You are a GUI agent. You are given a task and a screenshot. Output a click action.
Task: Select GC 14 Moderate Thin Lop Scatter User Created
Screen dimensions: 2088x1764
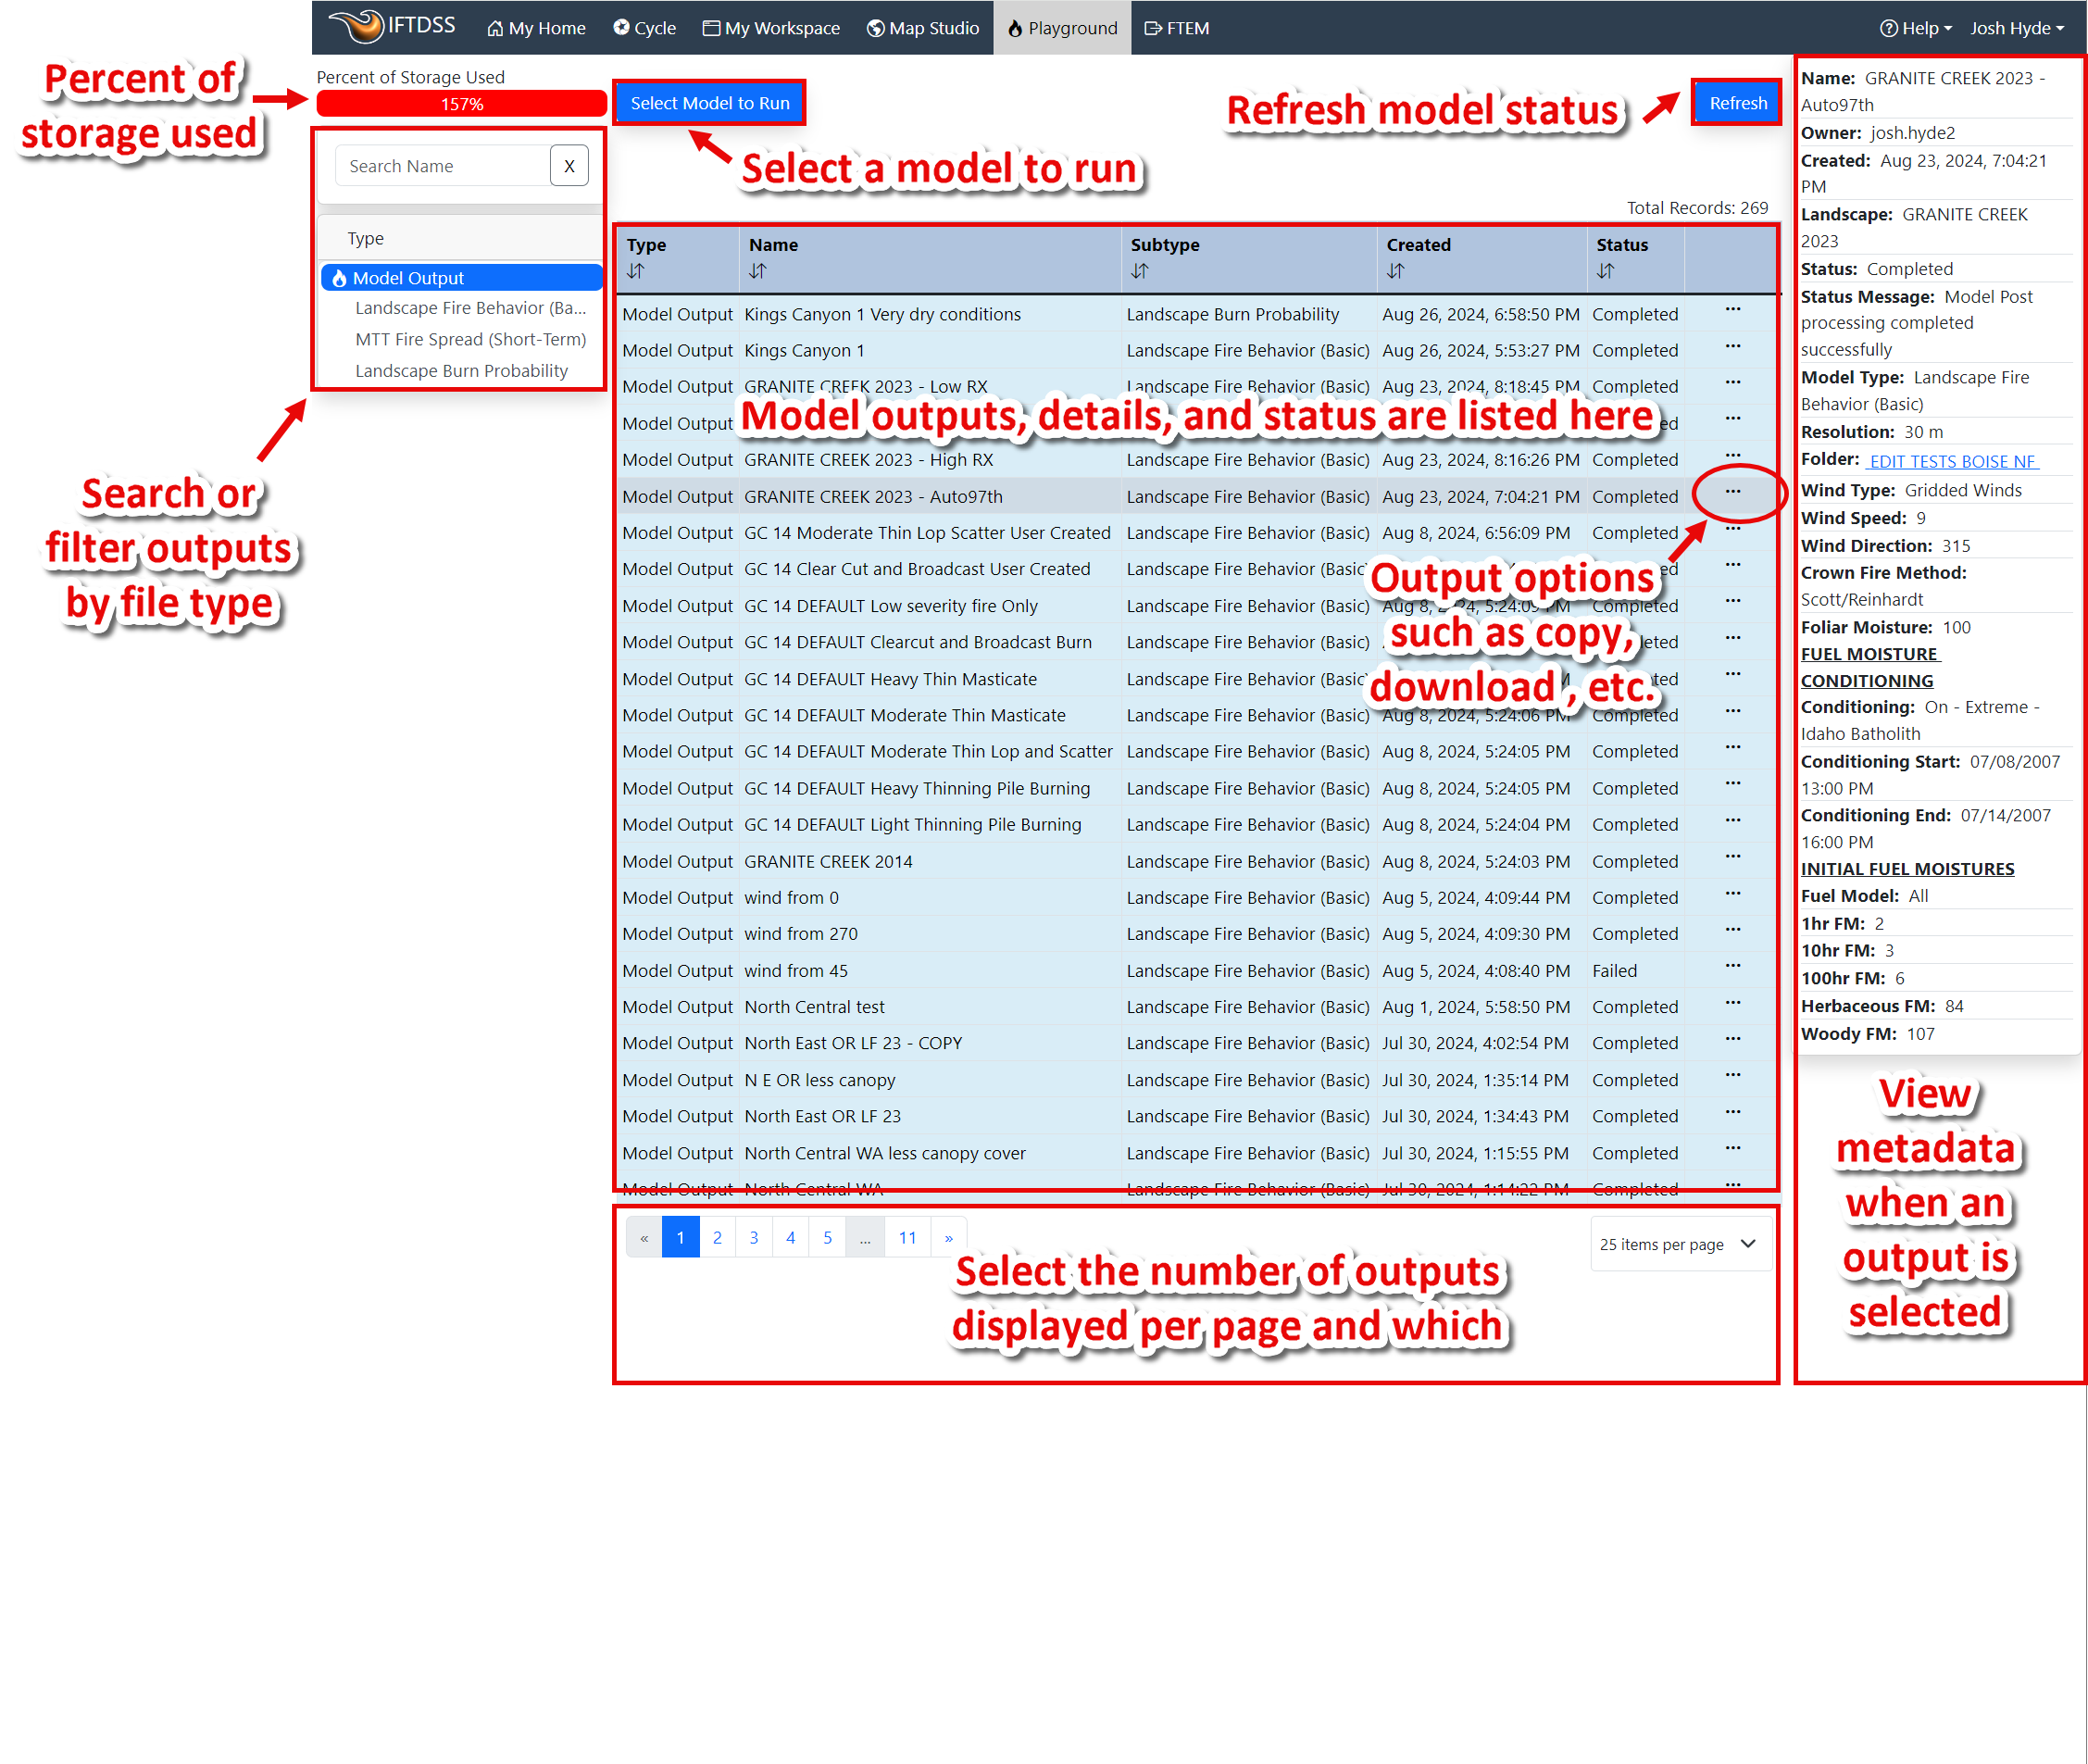point(1197,533)
